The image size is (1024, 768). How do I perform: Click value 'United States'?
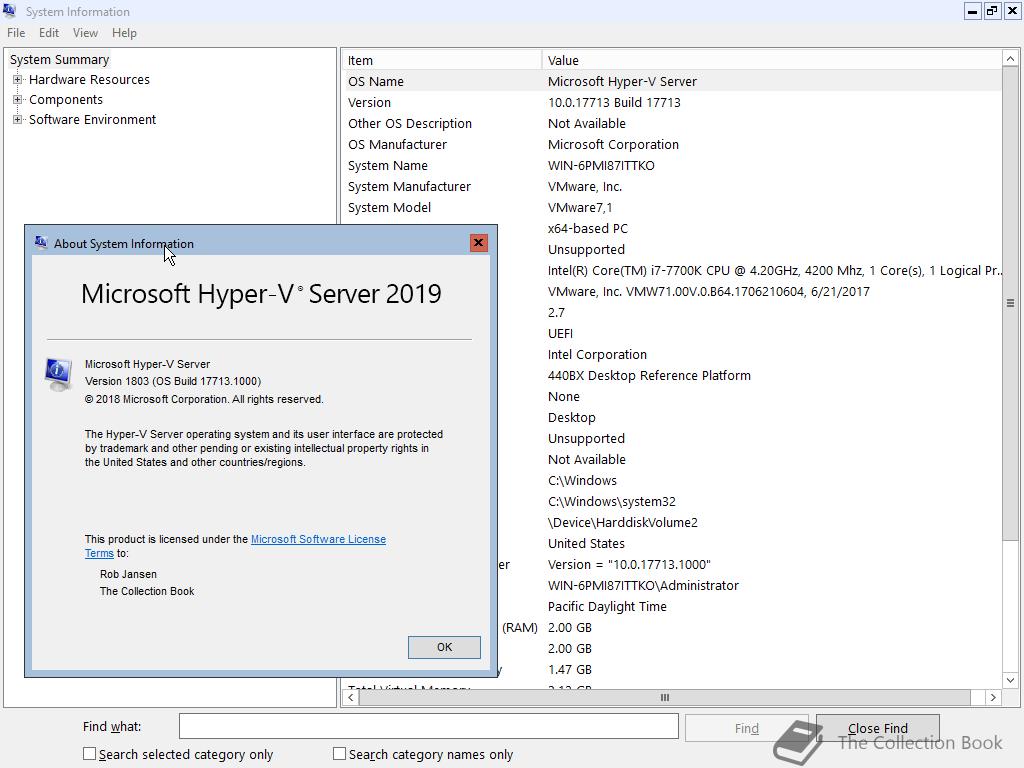586,543
